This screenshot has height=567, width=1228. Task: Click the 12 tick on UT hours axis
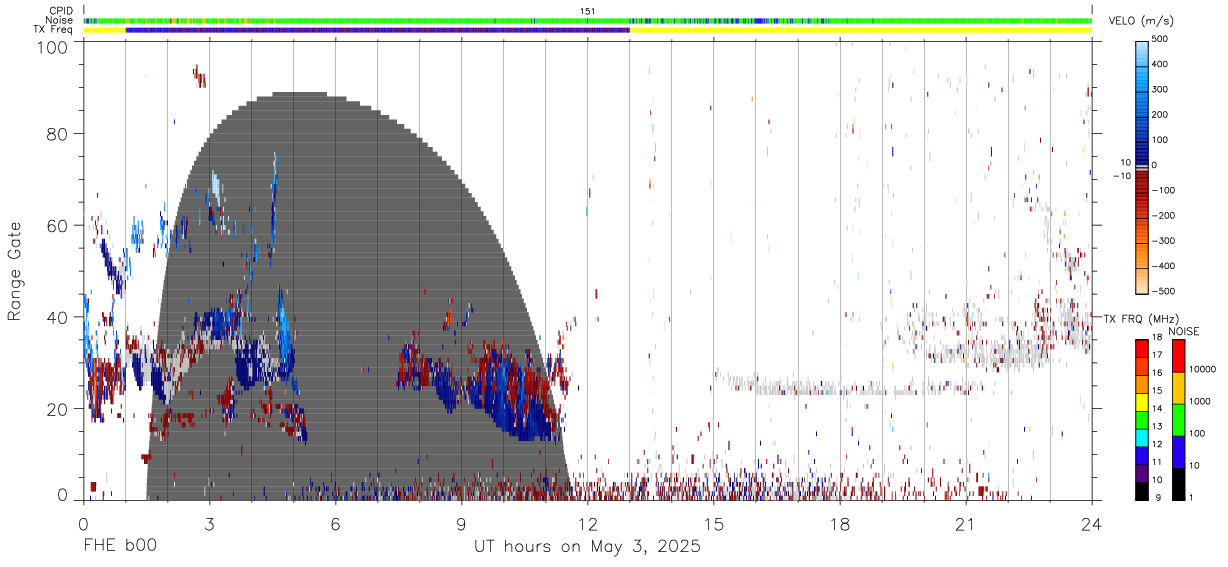(x=588, y=524)
